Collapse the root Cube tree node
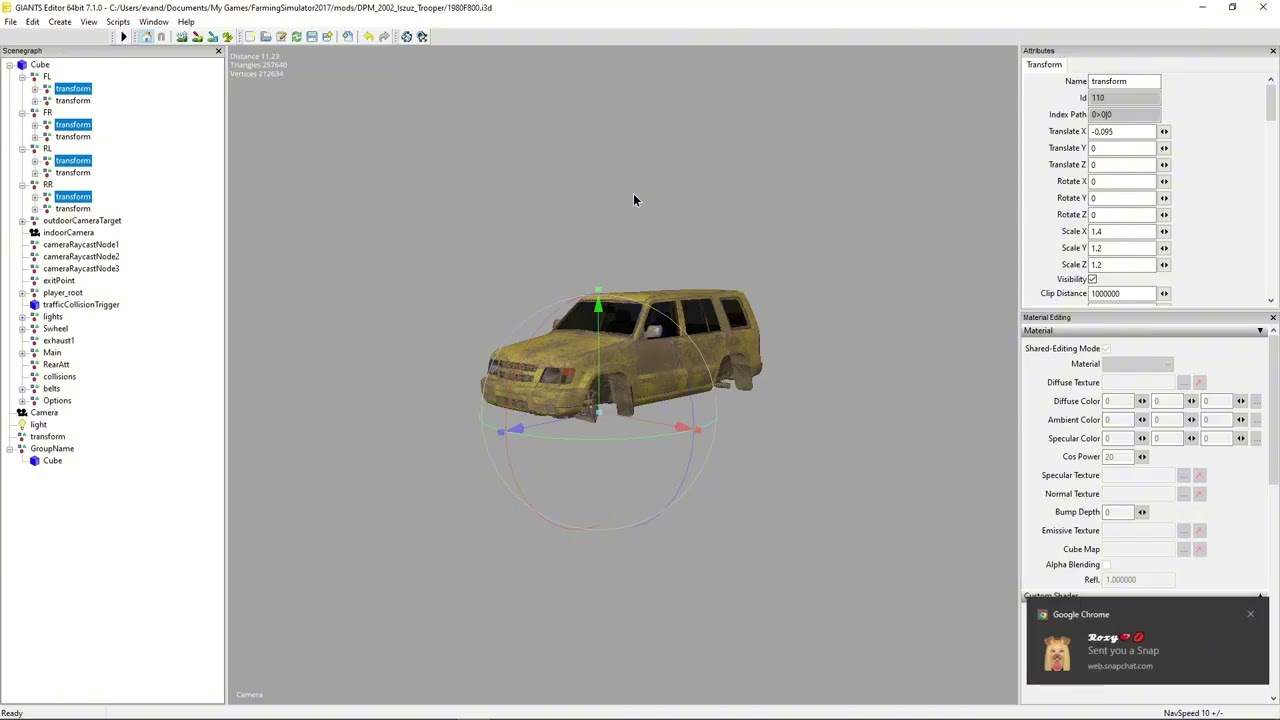The width and height of the screenshot is (1280, 720). coord(9,65)
